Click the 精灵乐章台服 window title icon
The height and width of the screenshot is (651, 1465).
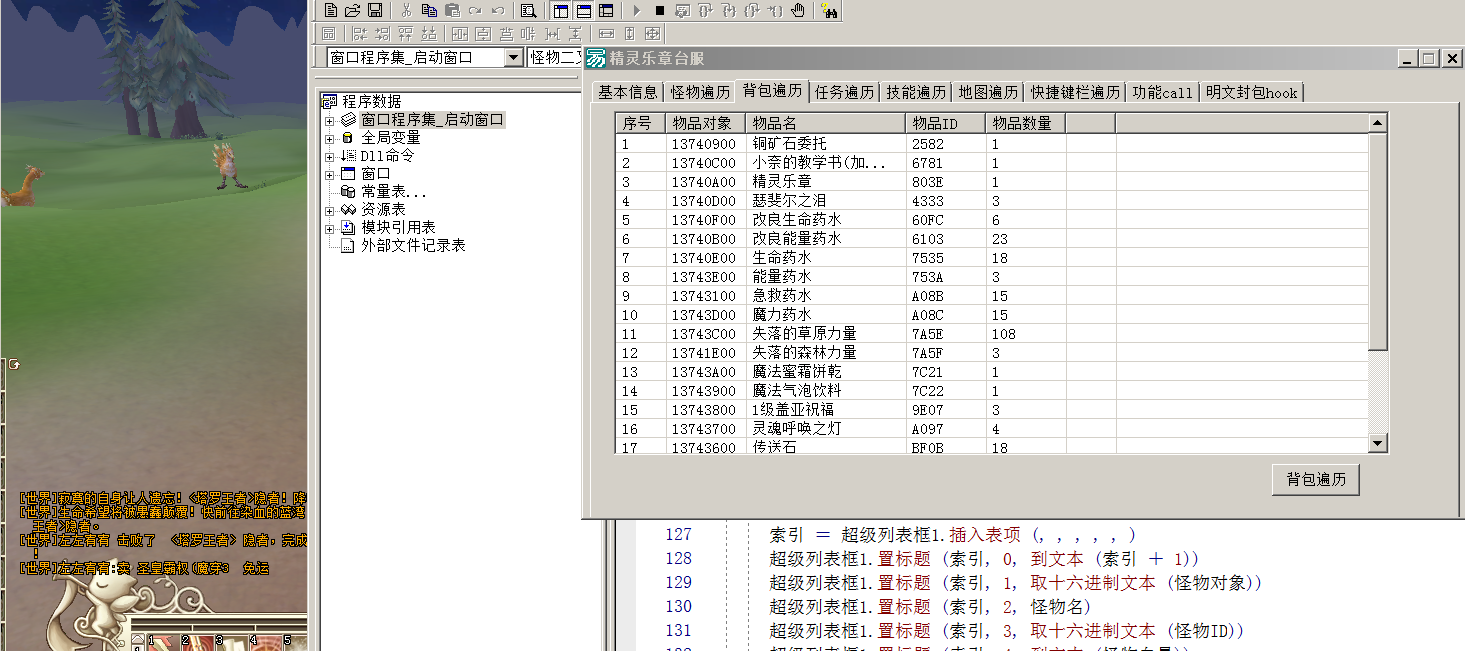(596, 58)
